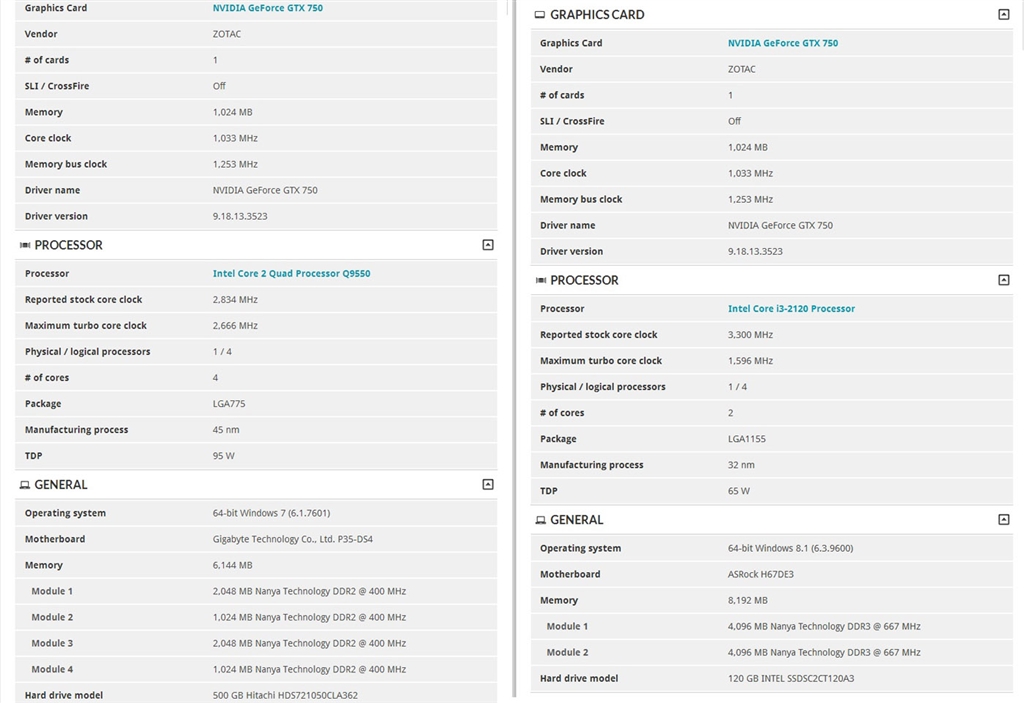Viewport: 1024px width, 703px height.
Task: Click the ASRock H67DE3 motherboard value
Action: 761,575
